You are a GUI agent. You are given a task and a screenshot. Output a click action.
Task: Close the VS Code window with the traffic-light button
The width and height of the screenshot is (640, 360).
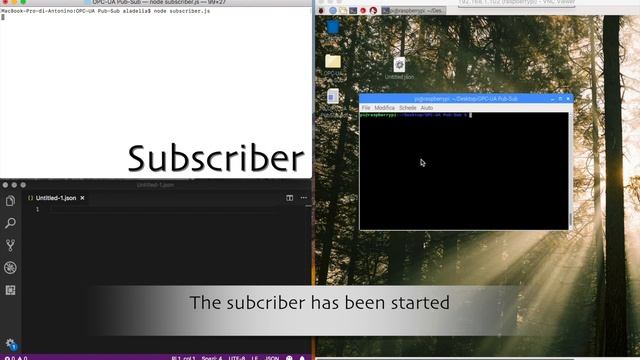click(5, 185)
